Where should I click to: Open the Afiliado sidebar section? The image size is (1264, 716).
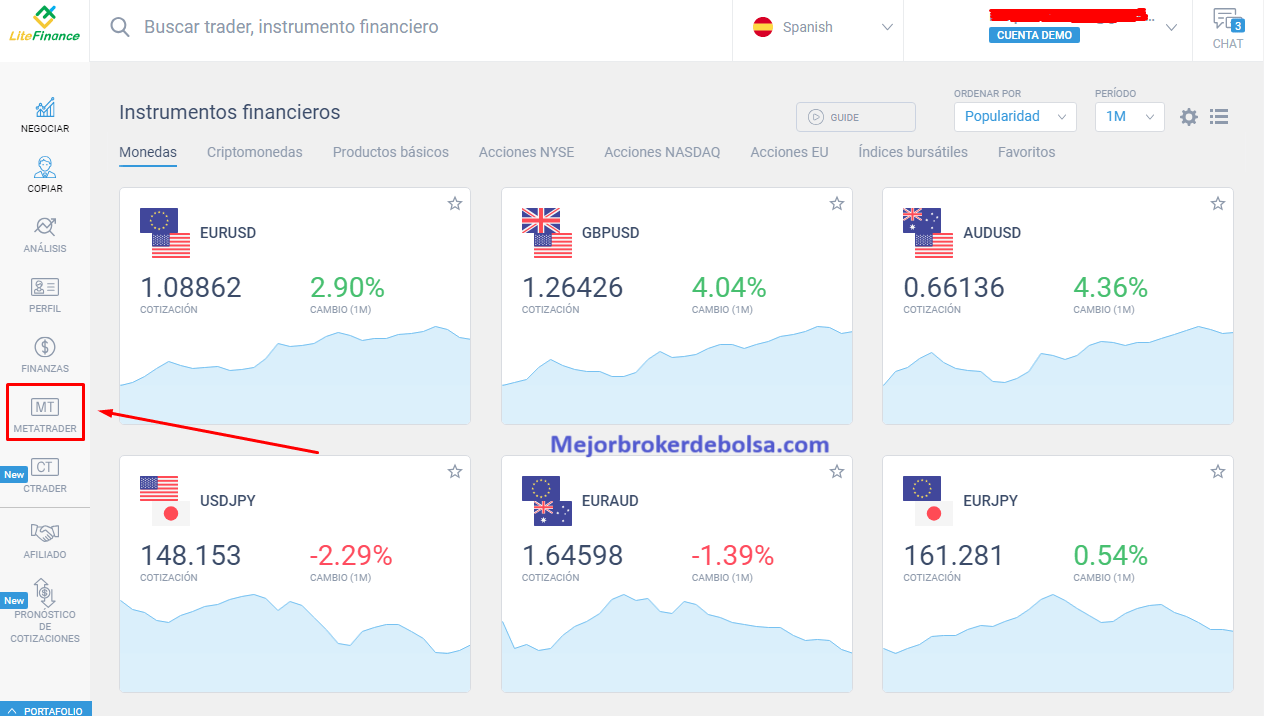pyautogui.click(x=45, y=540)
